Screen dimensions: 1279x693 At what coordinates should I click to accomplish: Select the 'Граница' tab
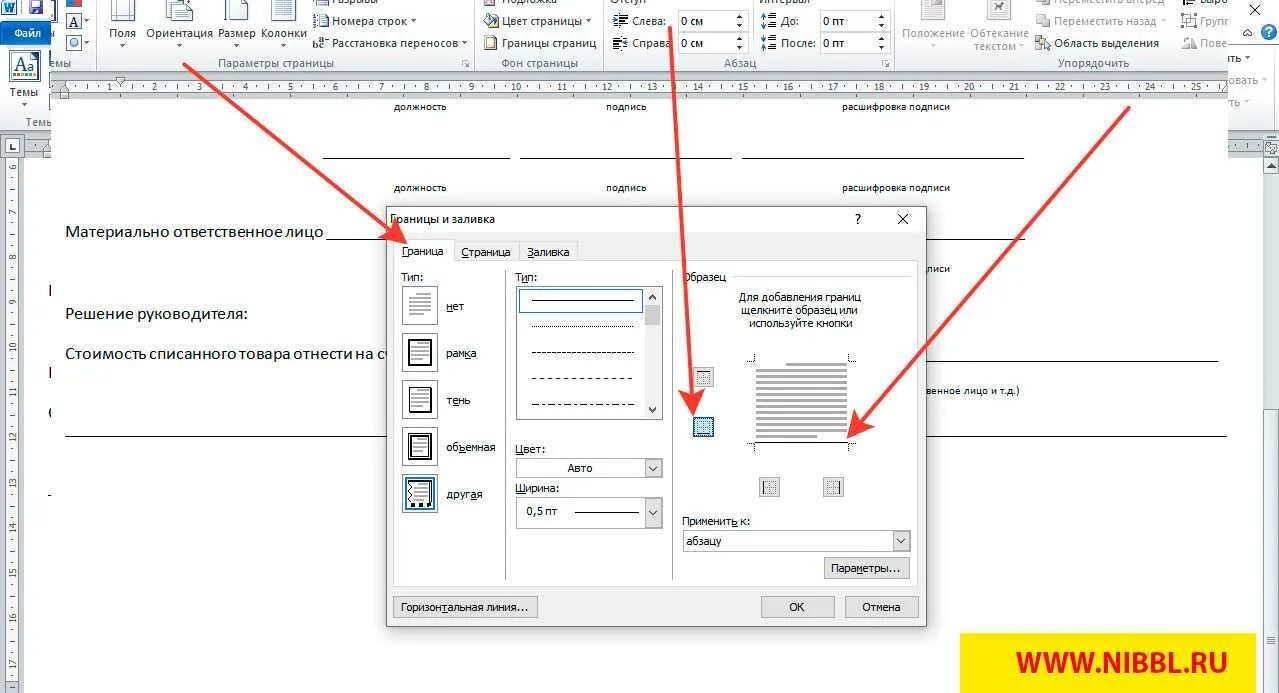pyautogui.click(x=422, y=251)
